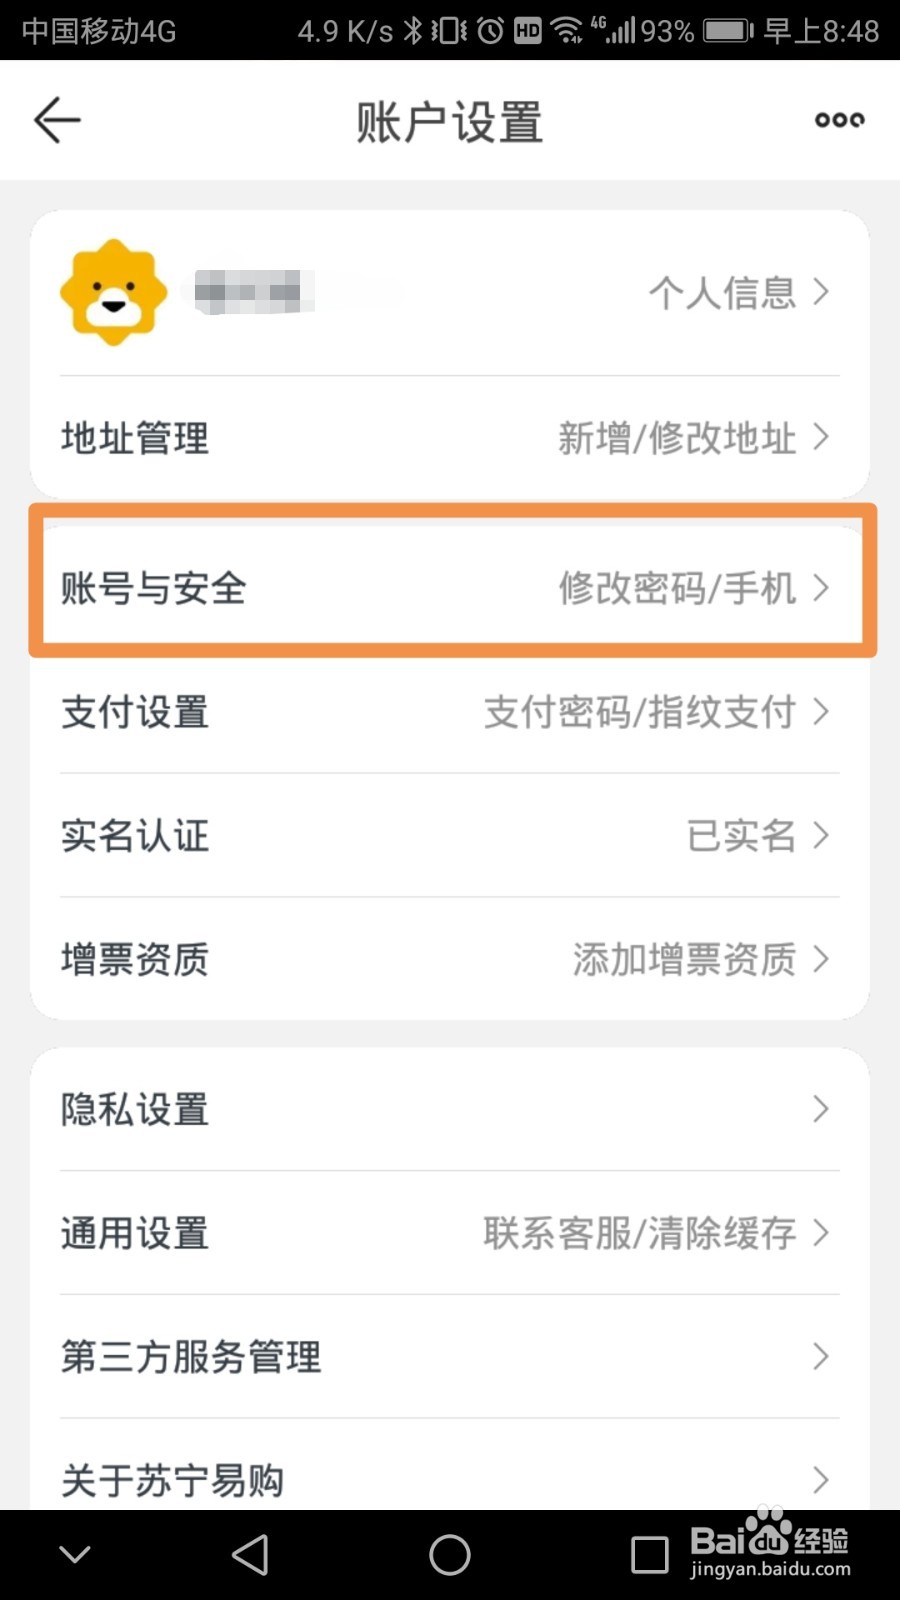Expand 隐私设置 row chevron
The width and height of the screenshot is (900, 1600).
pyautogui.click(x=820, y=1109)
